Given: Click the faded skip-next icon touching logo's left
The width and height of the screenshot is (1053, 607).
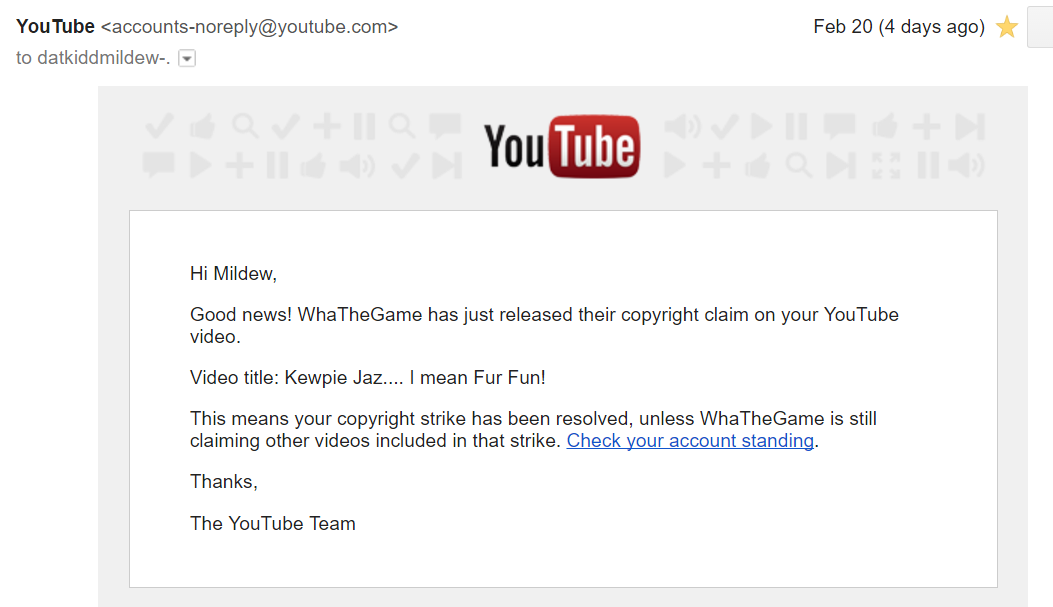Looking at the screenshot, I should pos(447,166).
